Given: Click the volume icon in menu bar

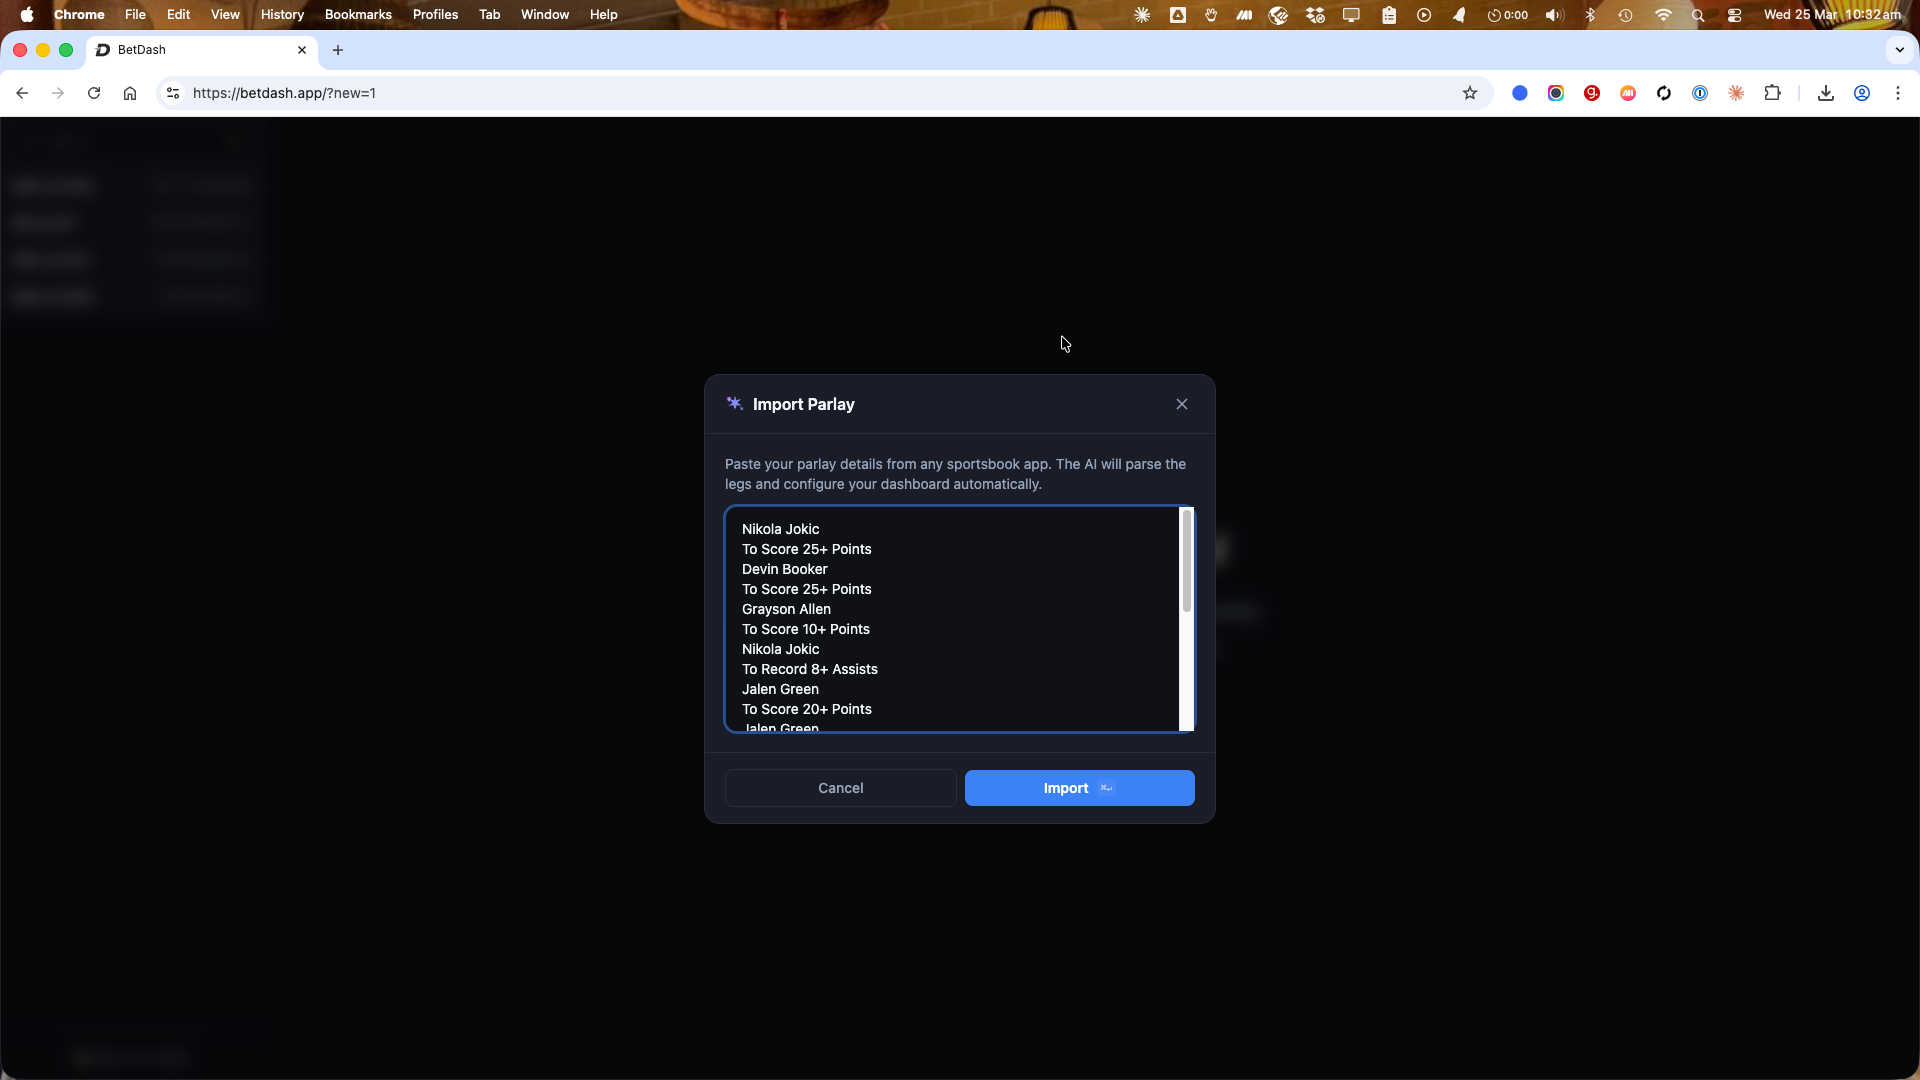Looking at the screenshot, I should (1554, 15).
